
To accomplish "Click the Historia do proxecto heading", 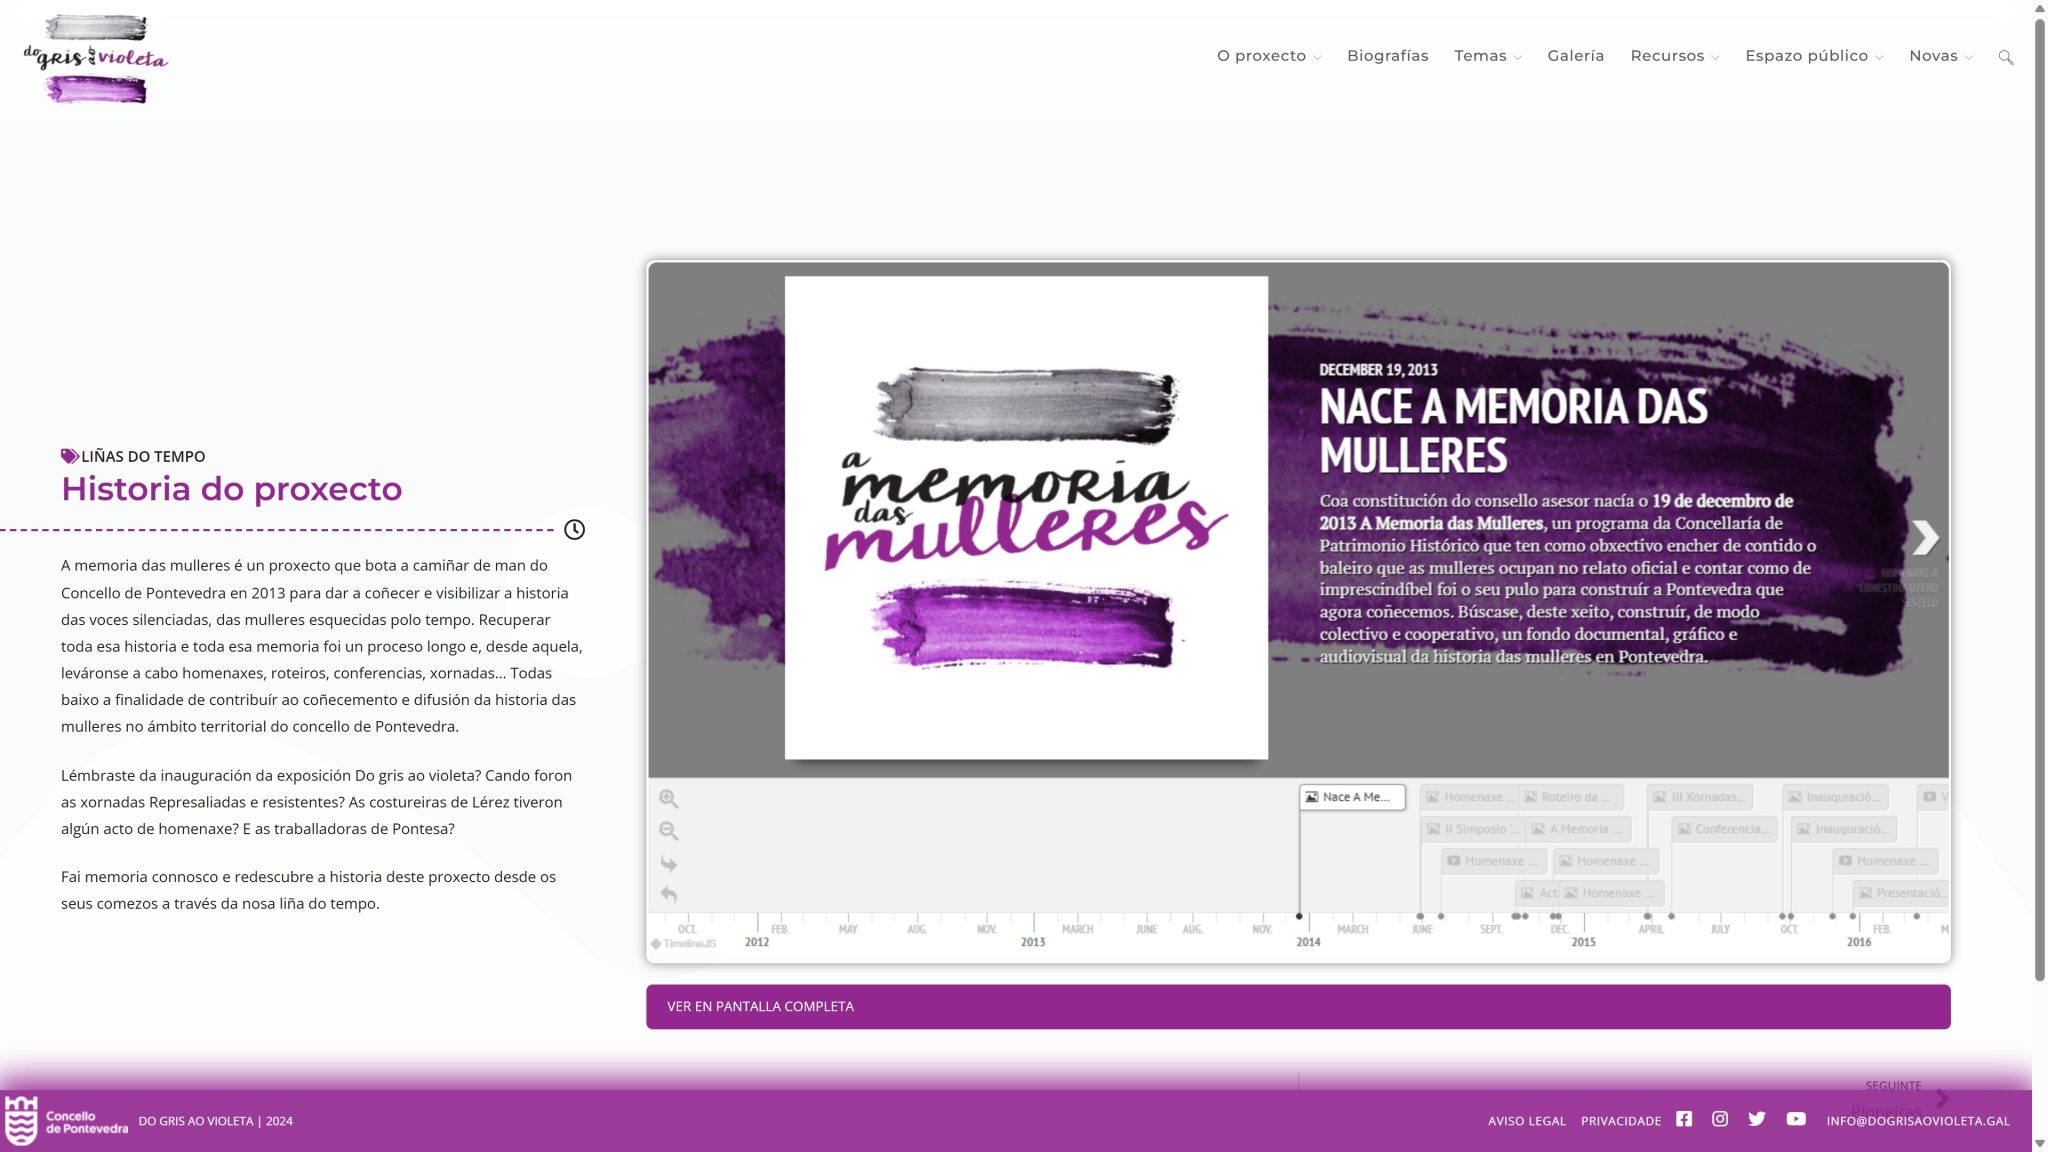I will point(231,489).
